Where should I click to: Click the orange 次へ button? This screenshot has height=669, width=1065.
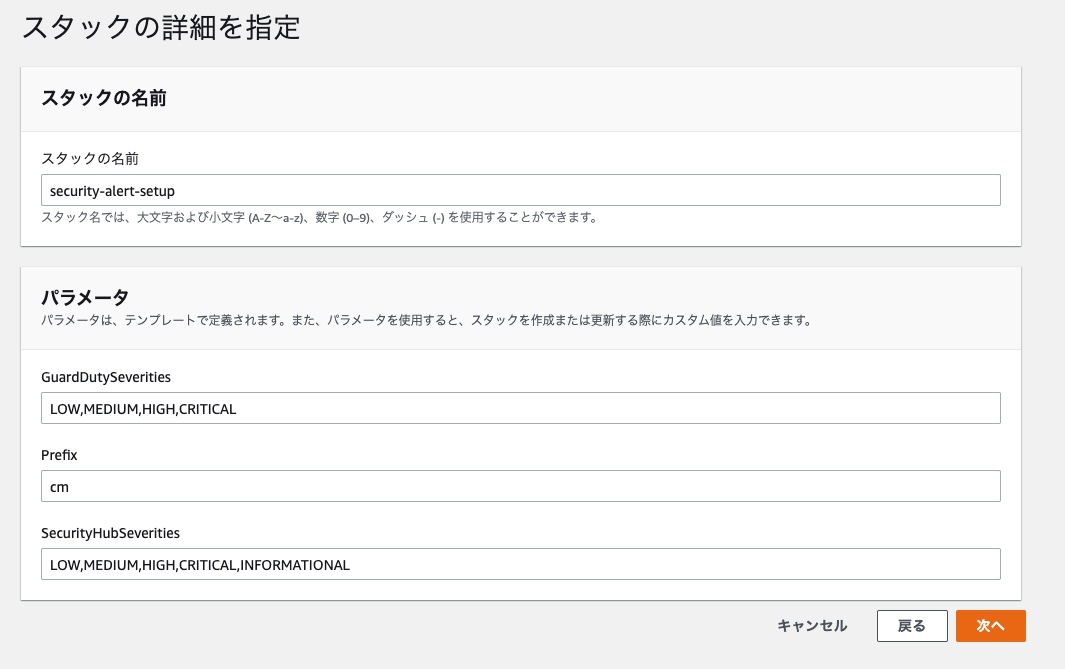990,626
